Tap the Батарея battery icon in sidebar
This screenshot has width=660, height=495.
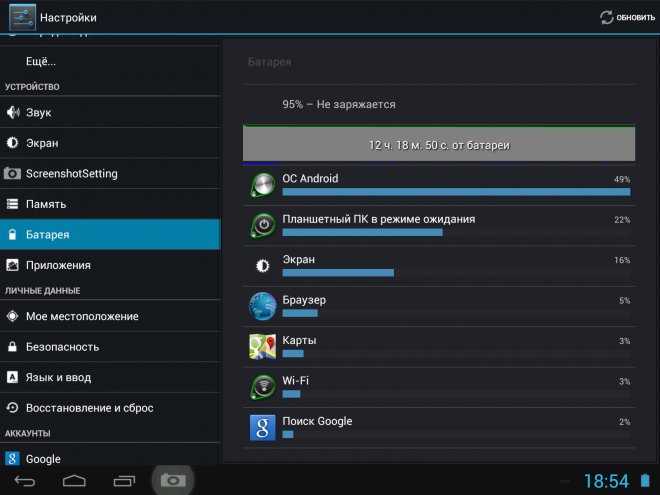point(13,234)
